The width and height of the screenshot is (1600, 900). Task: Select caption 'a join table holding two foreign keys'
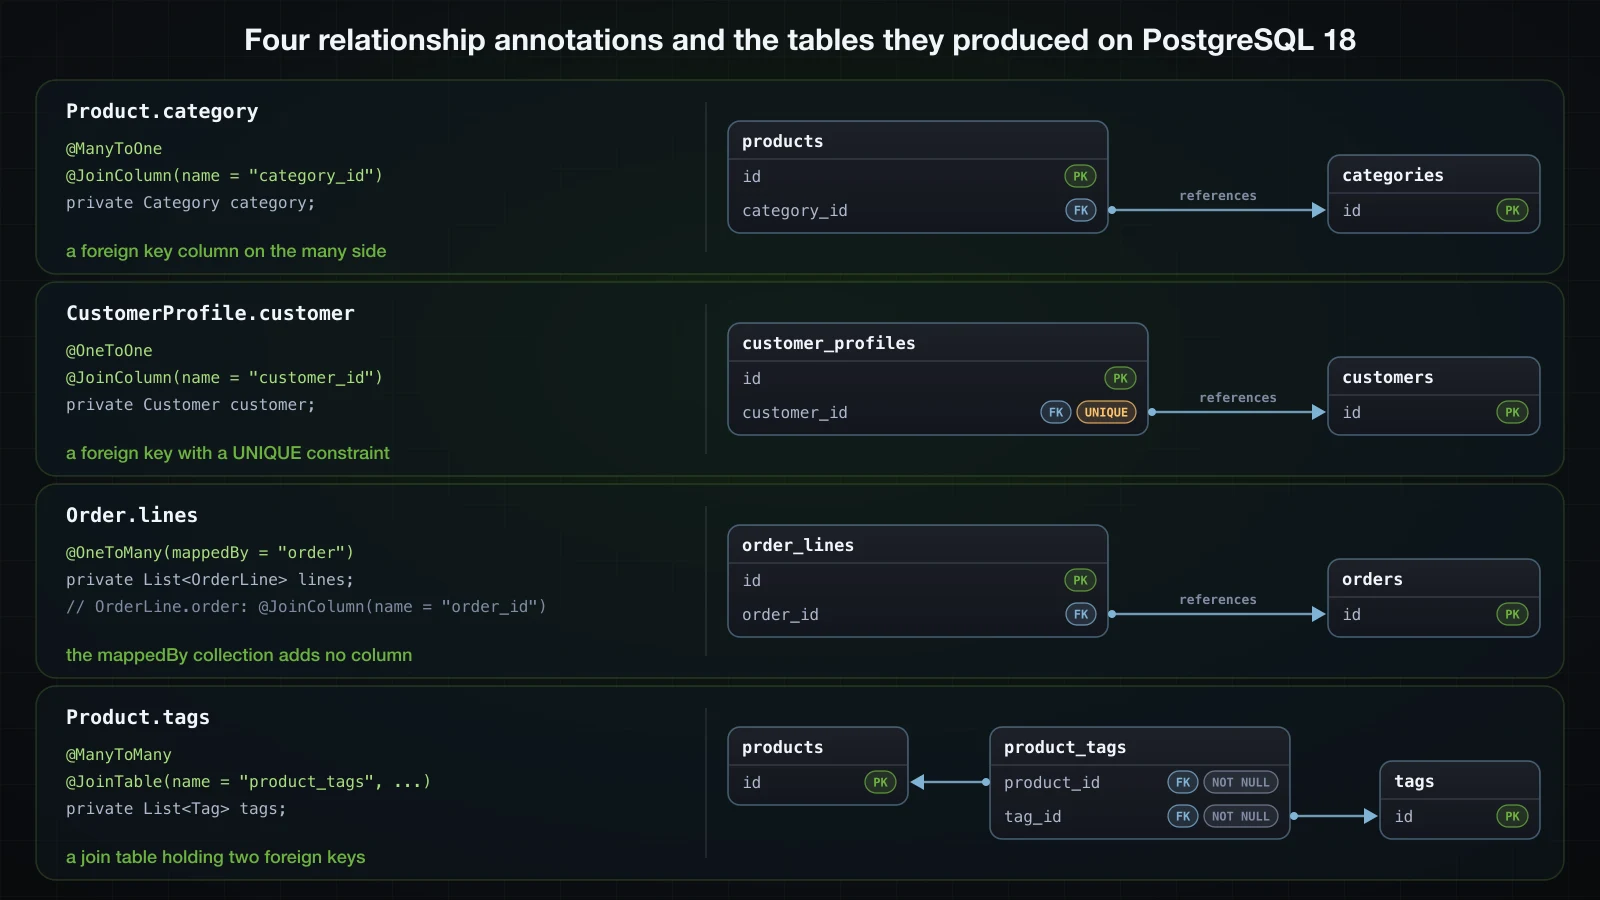coord(215,857)
